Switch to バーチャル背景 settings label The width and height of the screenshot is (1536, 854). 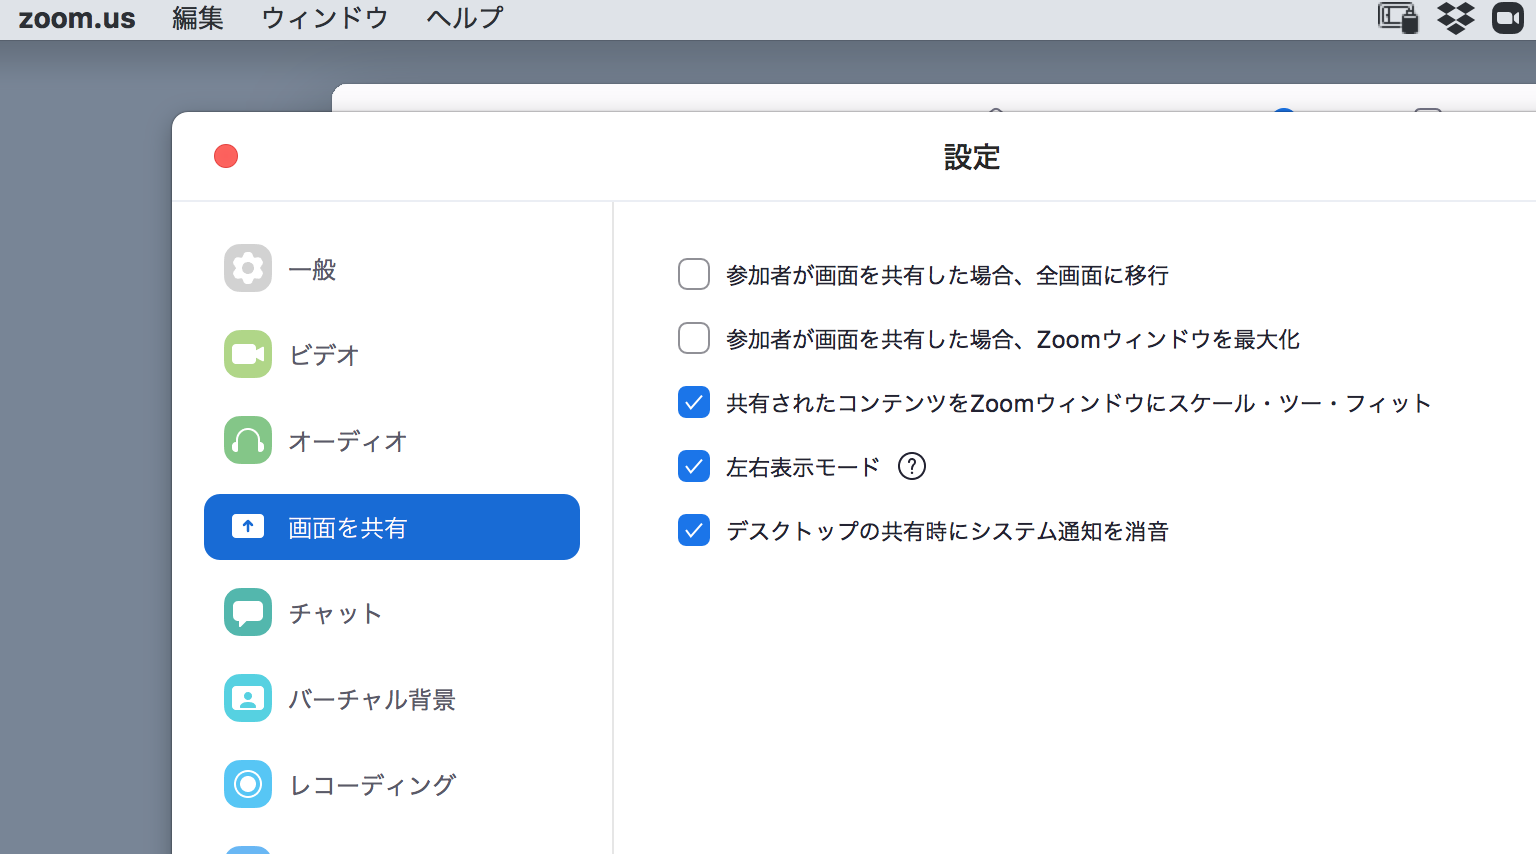(372, 699)
